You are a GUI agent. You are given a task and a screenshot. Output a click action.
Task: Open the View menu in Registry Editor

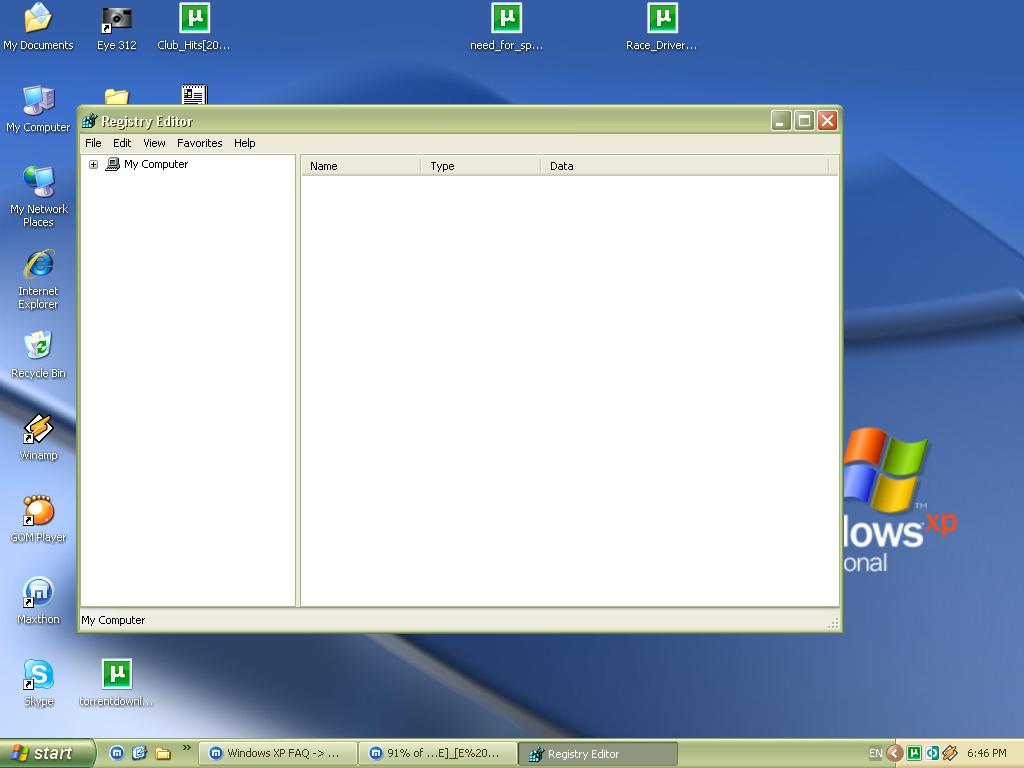point(154,143)
